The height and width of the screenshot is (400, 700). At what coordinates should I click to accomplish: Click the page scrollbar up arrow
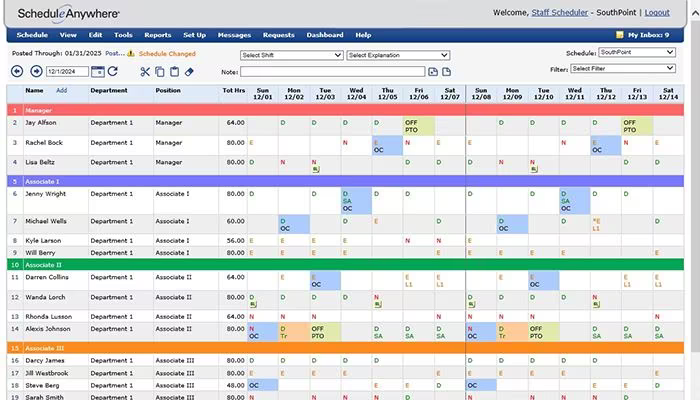click(x=695, y=13)
